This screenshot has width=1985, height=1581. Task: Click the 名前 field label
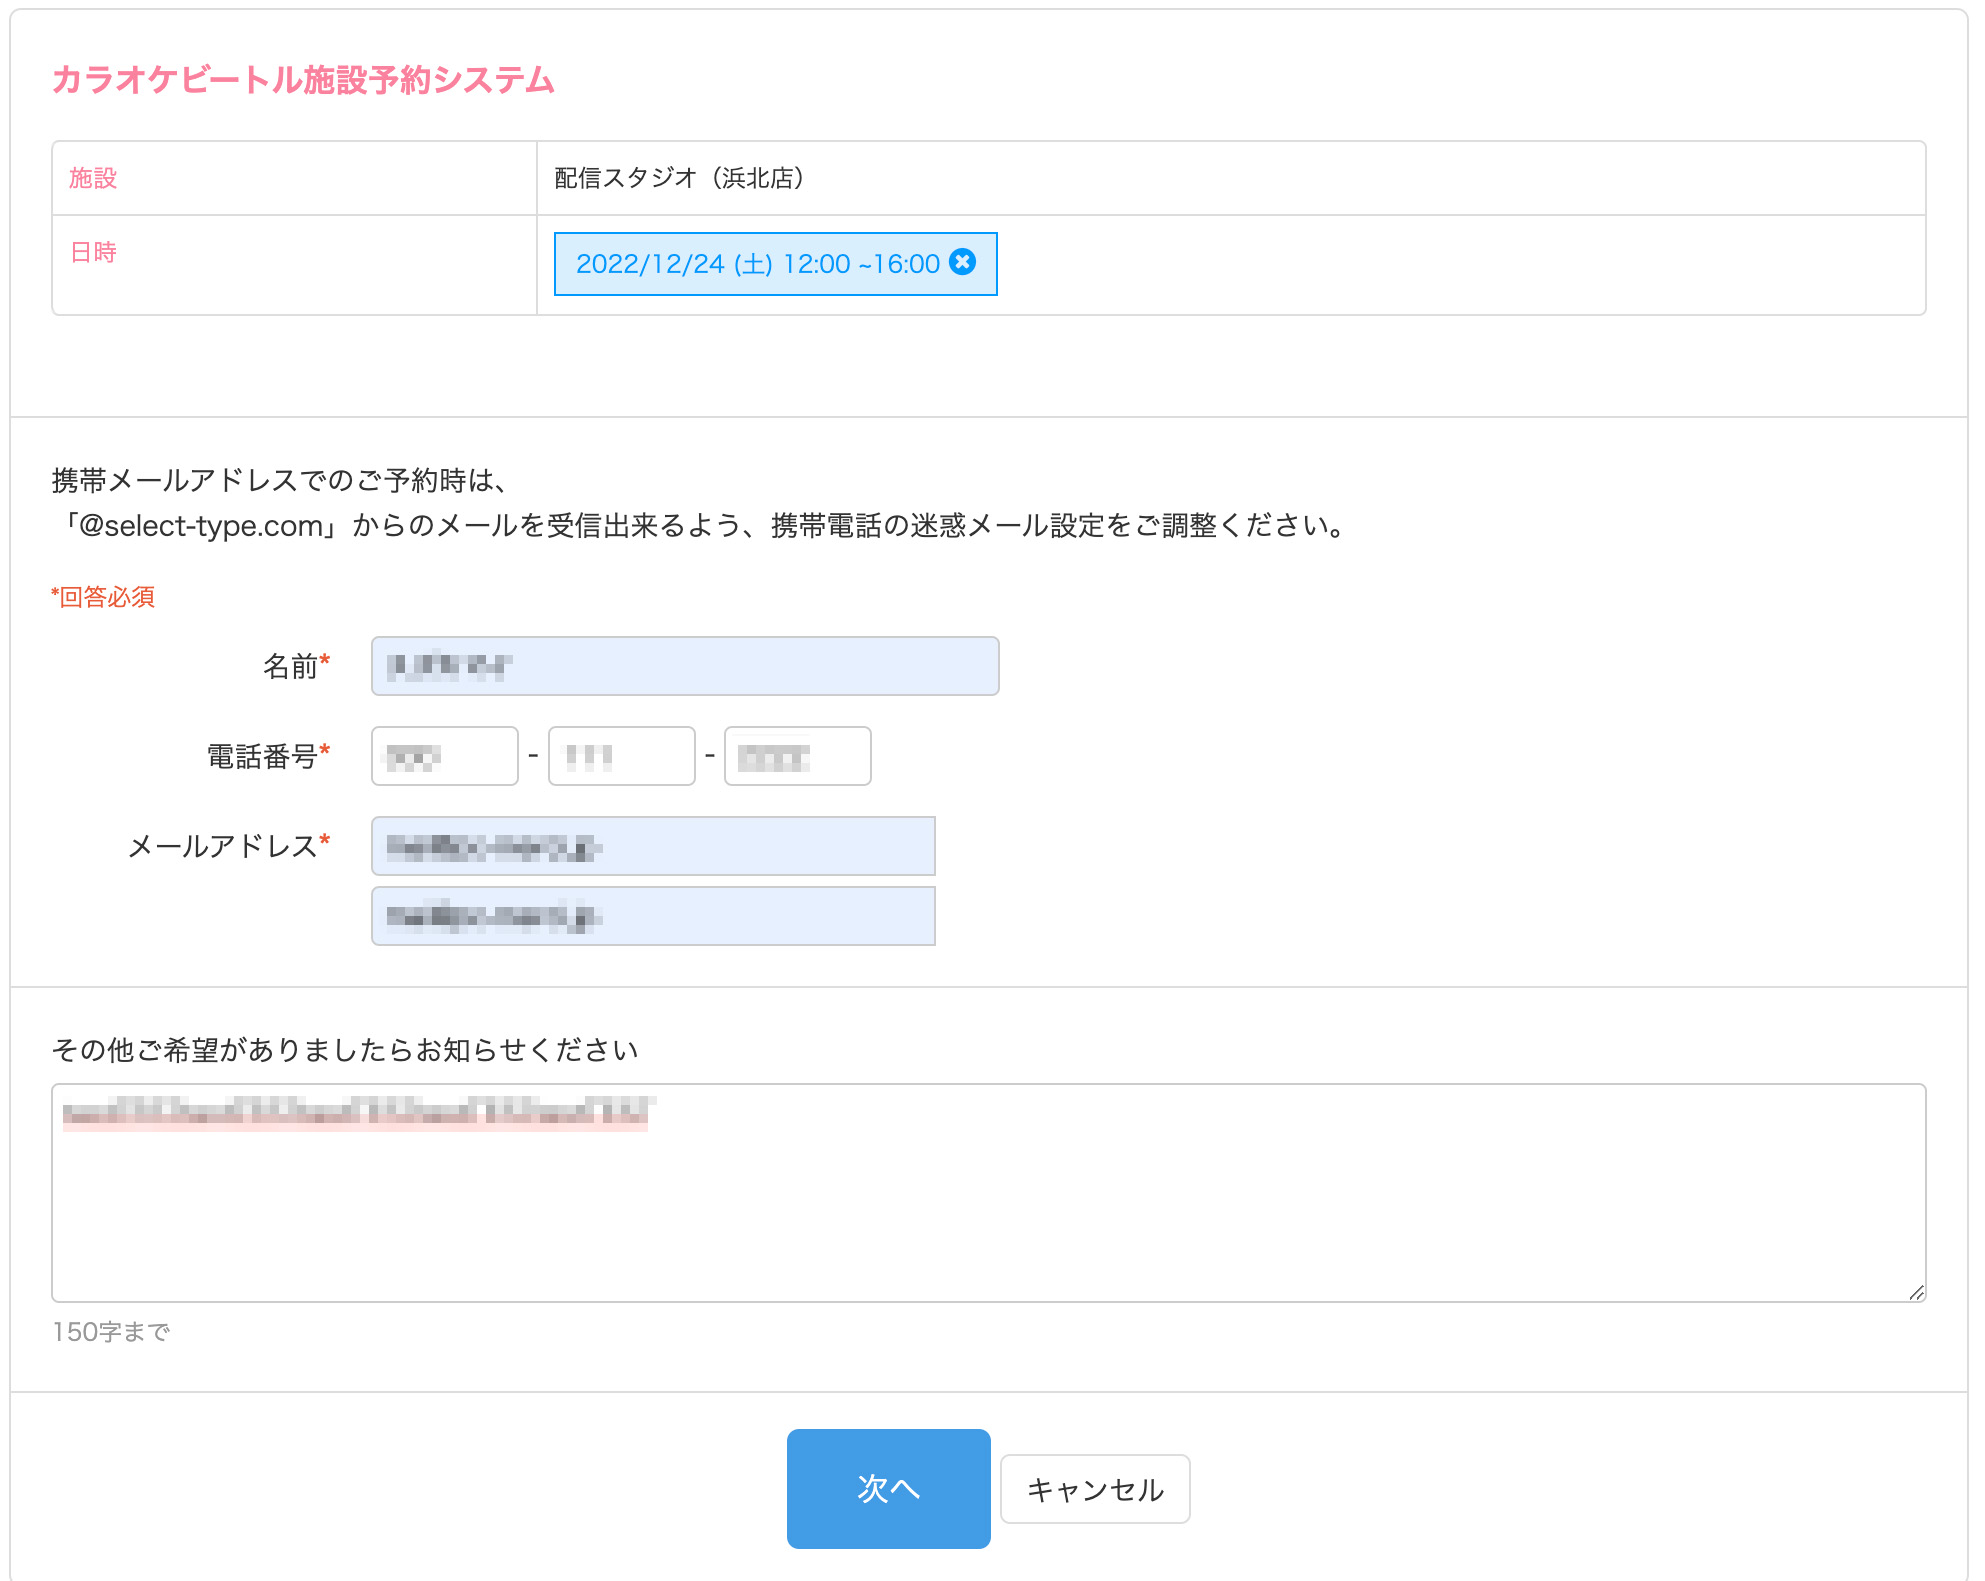(x=296, y=666)
